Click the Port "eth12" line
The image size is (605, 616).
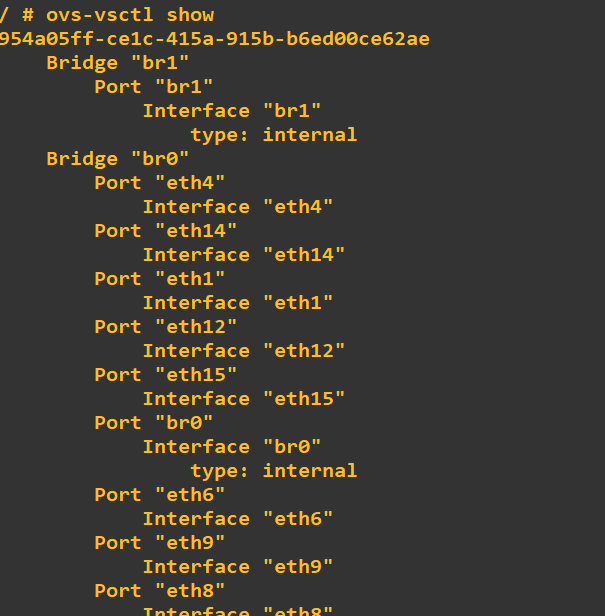[x=165, y=326]
